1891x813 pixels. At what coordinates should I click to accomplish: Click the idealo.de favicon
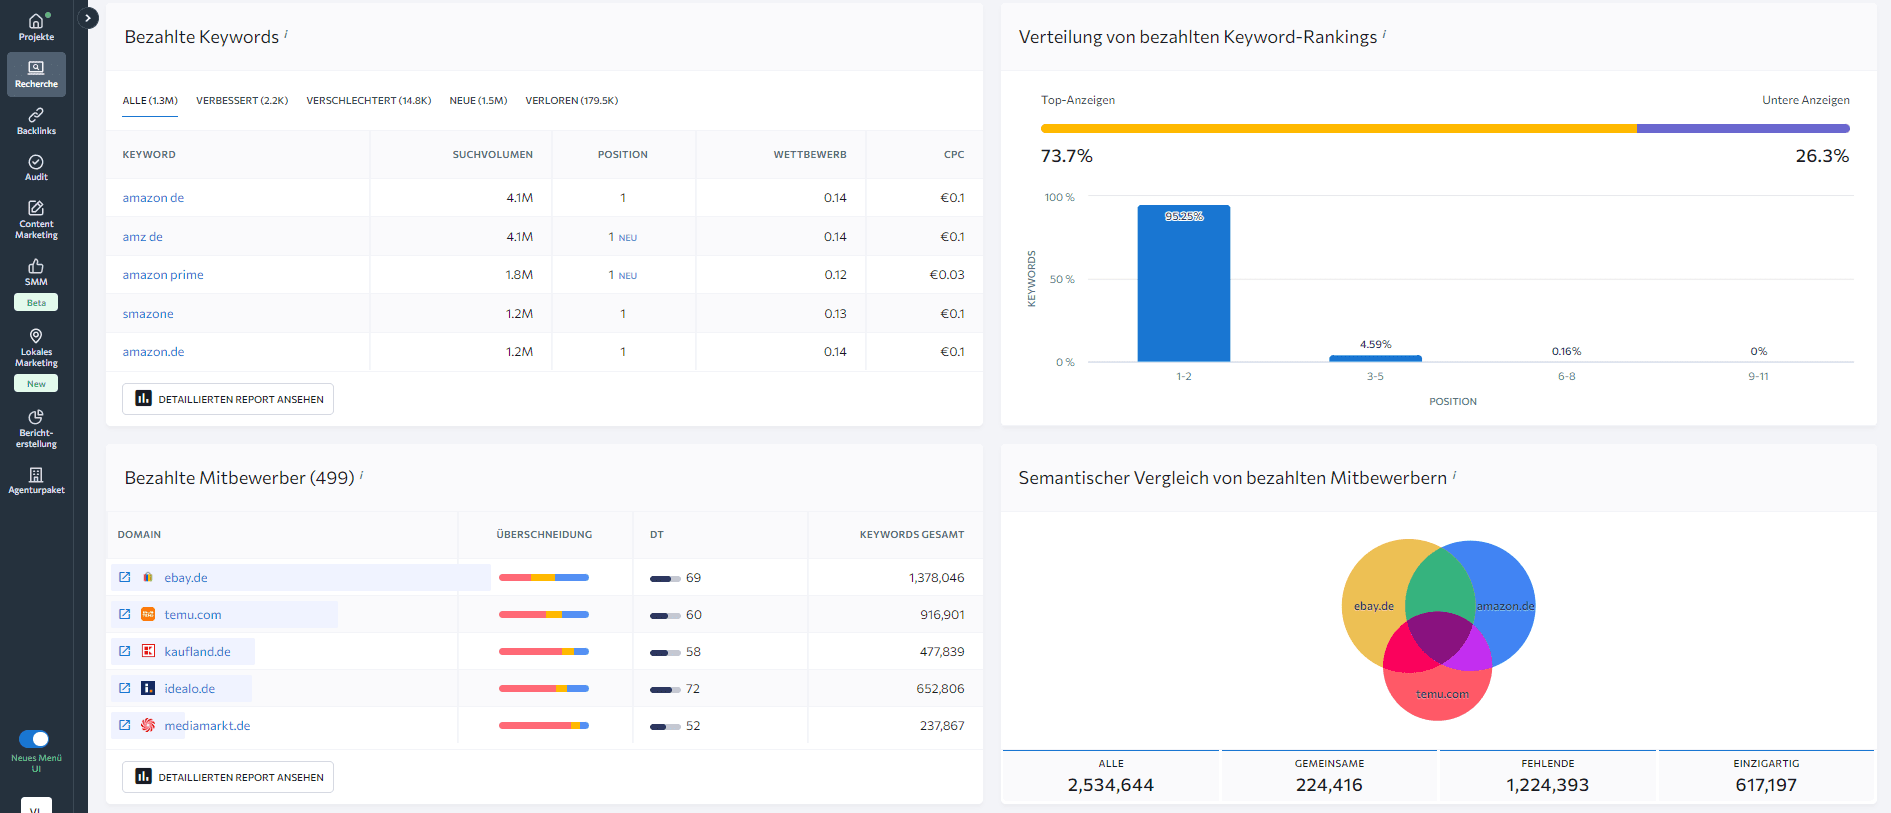tap(148, 688)
